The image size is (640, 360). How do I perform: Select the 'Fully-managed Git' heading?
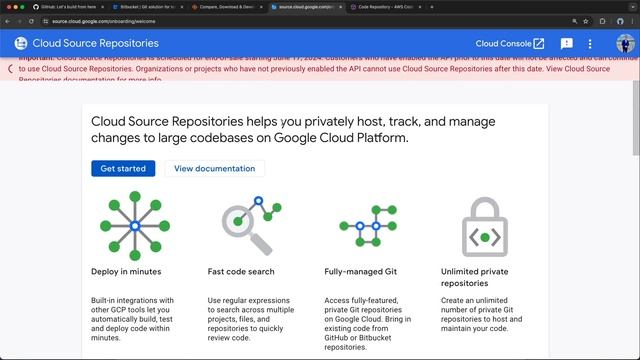tap(360, 271)
